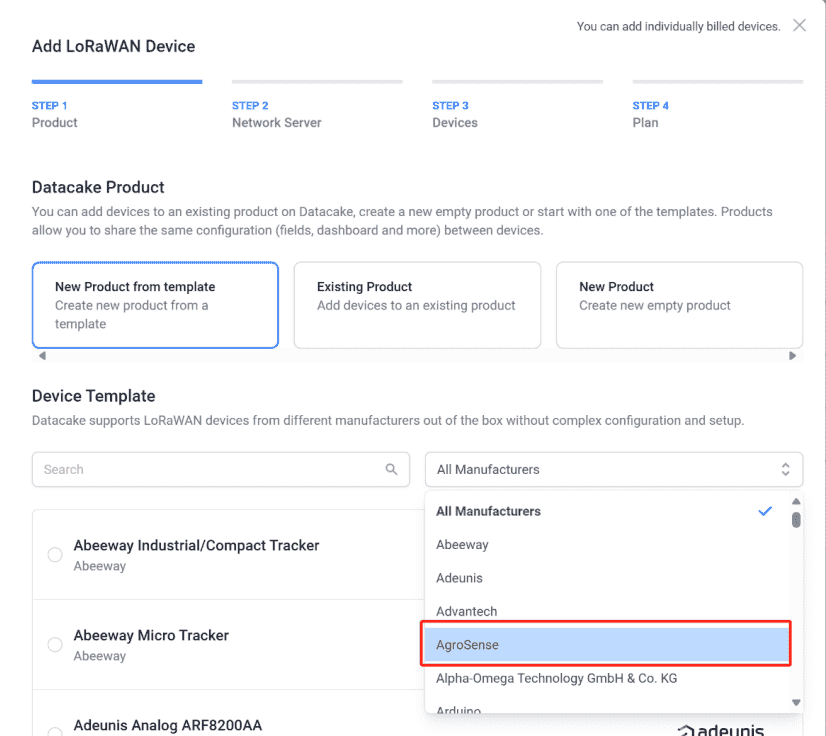
Task: Select New Product from template card
Action: (155, 305)
